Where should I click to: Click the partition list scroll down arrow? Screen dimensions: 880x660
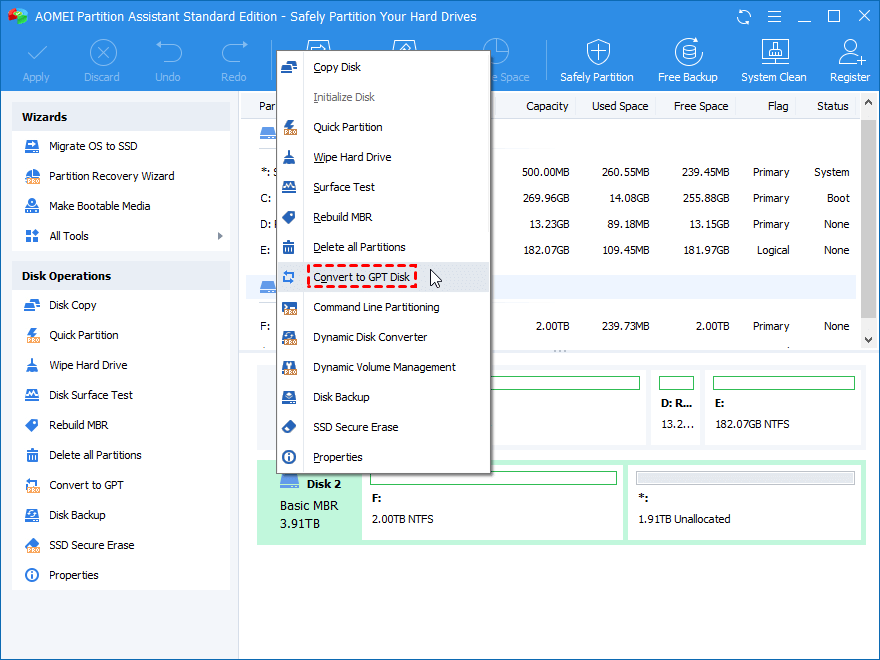868,340
